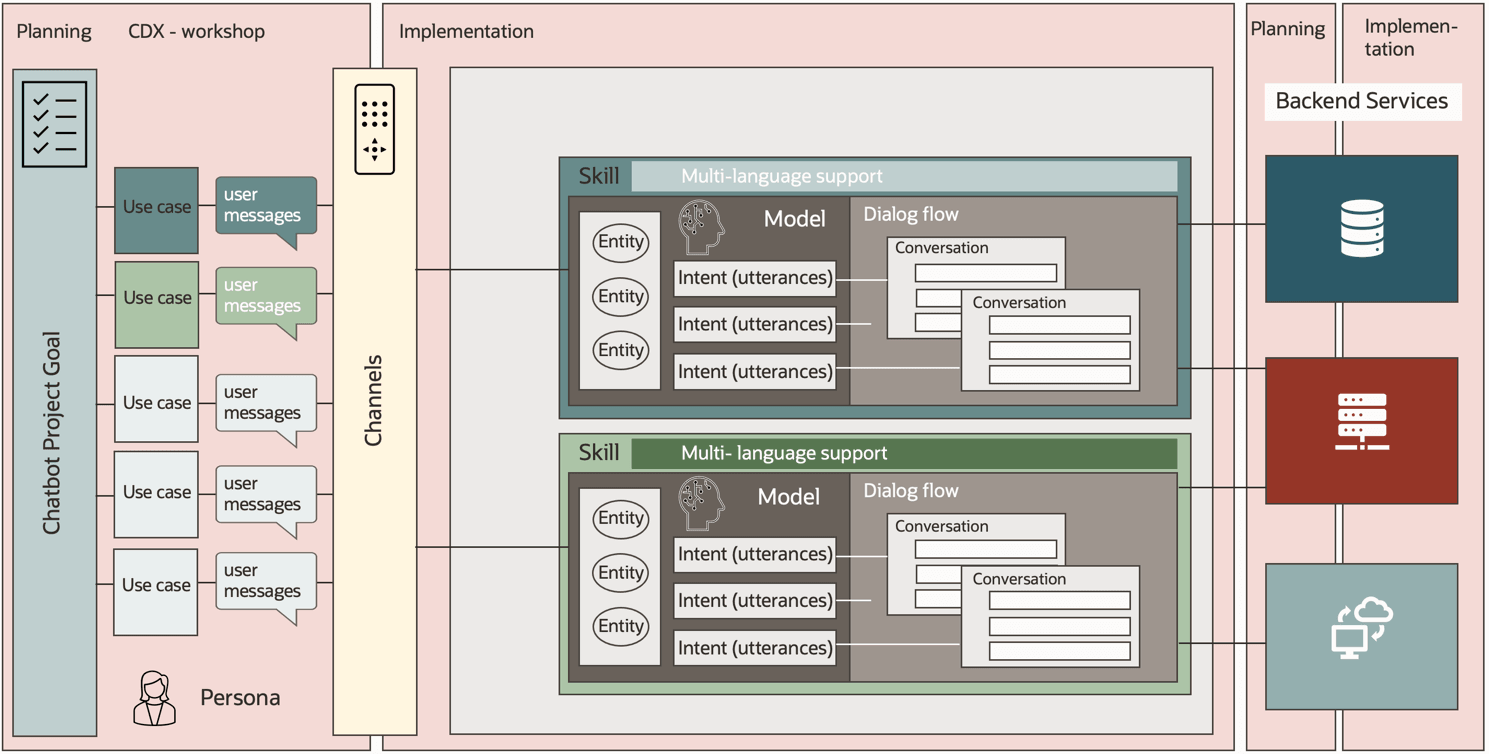Open the Channels keypad icon
The height and width of the screenshot is (754, 1489).
[x=374, y=128]
